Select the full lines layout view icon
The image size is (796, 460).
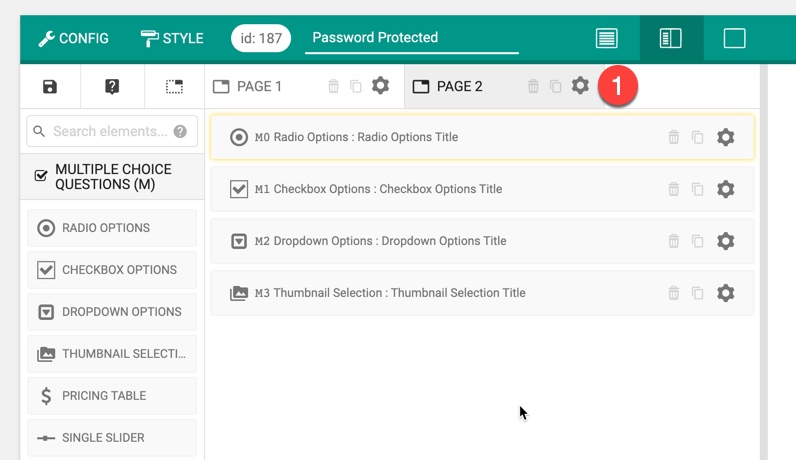click(607, 38)
